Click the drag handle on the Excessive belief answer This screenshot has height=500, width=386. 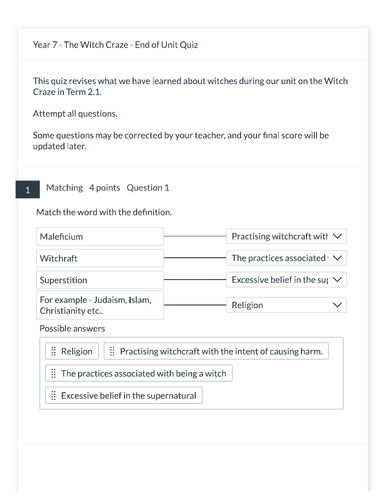53,395
